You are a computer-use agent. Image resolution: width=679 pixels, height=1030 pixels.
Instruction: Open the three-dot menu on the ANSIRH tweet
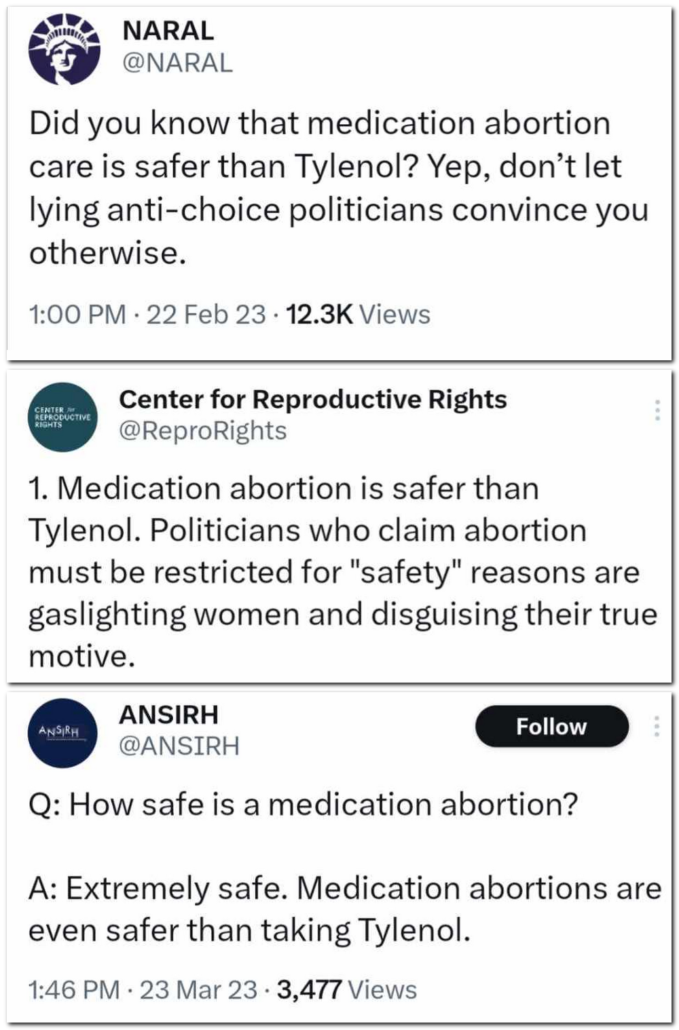click(658, 727)
